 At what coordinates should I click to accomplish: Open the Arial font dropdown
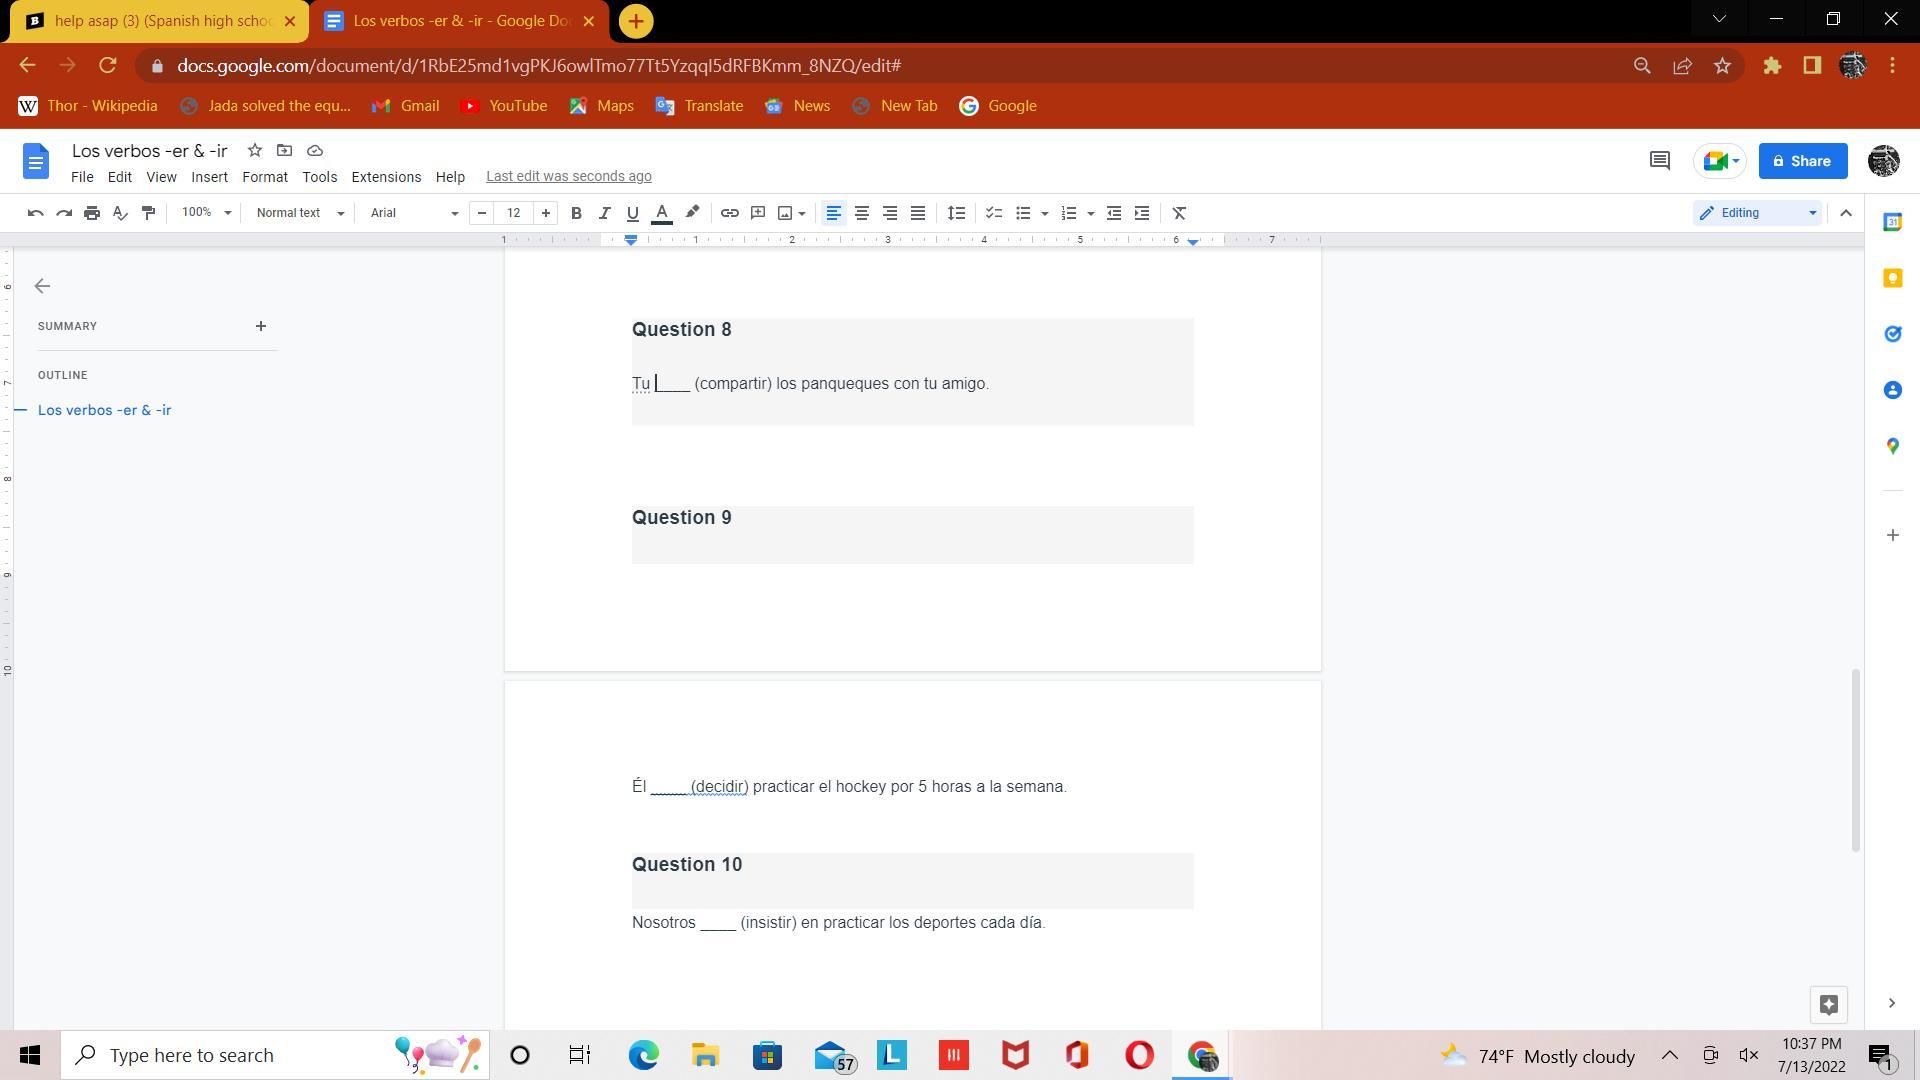point(413,213)
